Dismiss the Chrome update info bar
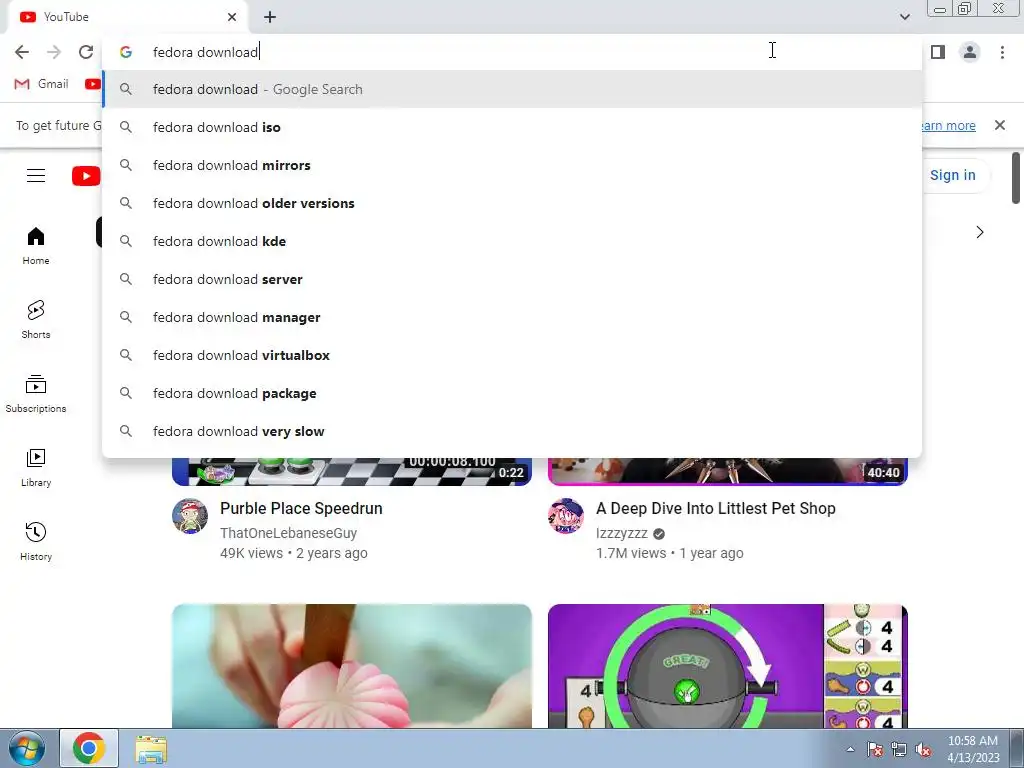This screenshot has width=1024, height=768. click(999, 125)
